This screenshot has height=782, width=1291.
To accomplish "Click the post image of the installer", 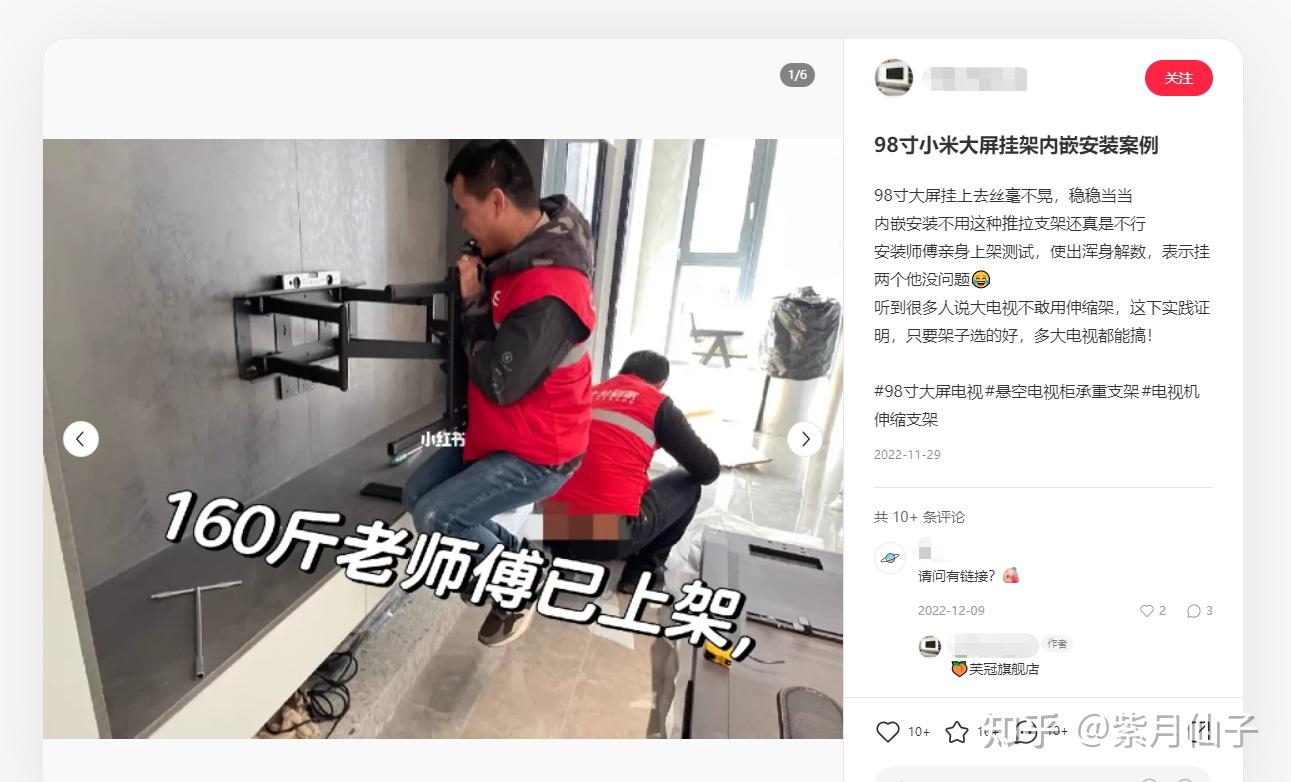I will coord(443,439).
